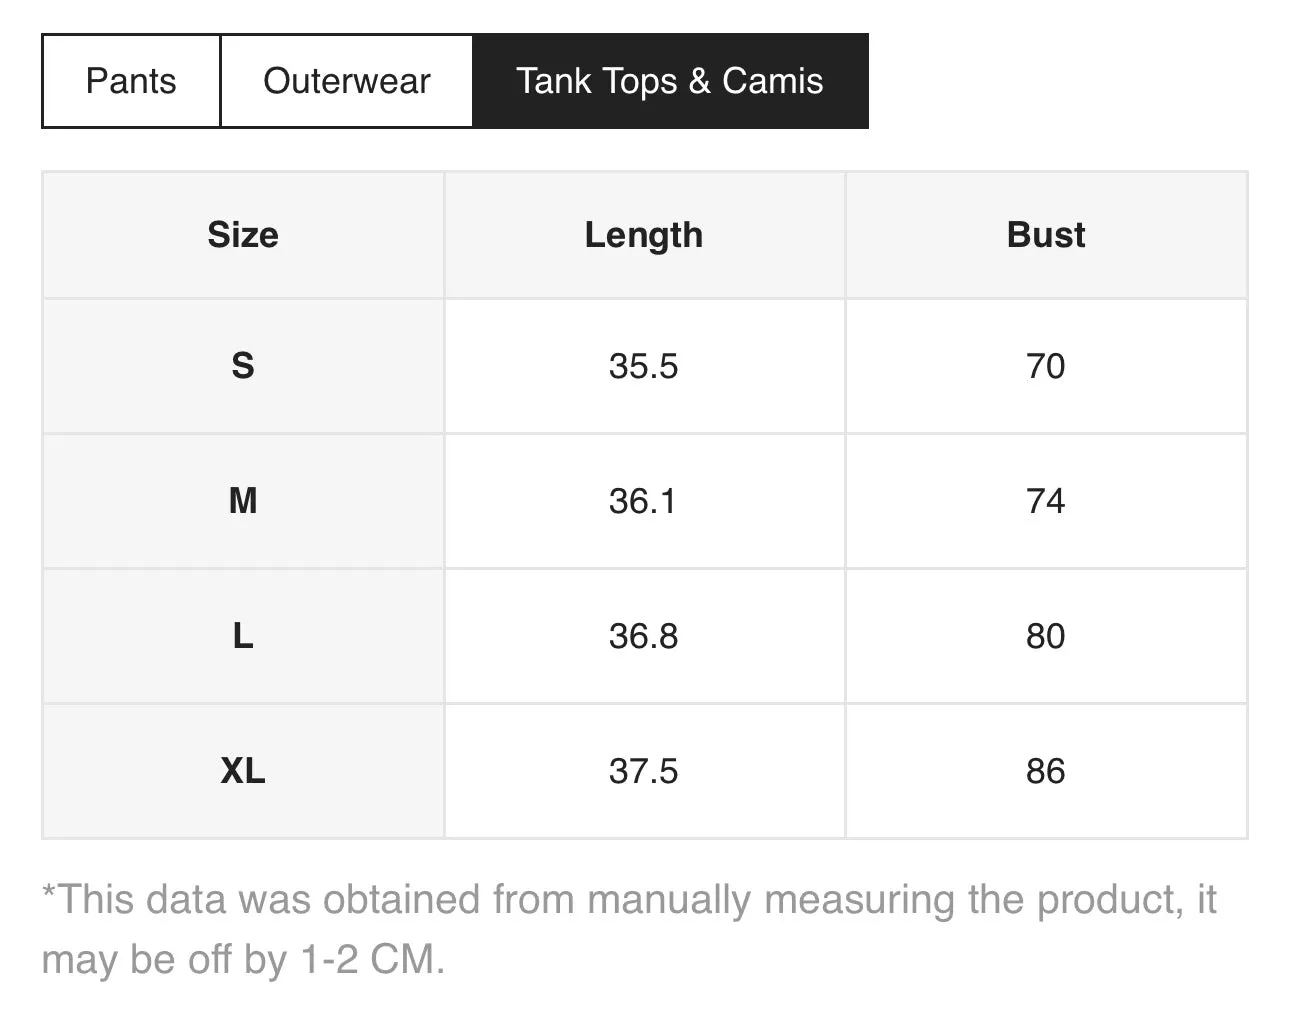Click the bust value 86
Screen dimensions: 1290x1009
pyautogui.click(x=1046, y=771)
